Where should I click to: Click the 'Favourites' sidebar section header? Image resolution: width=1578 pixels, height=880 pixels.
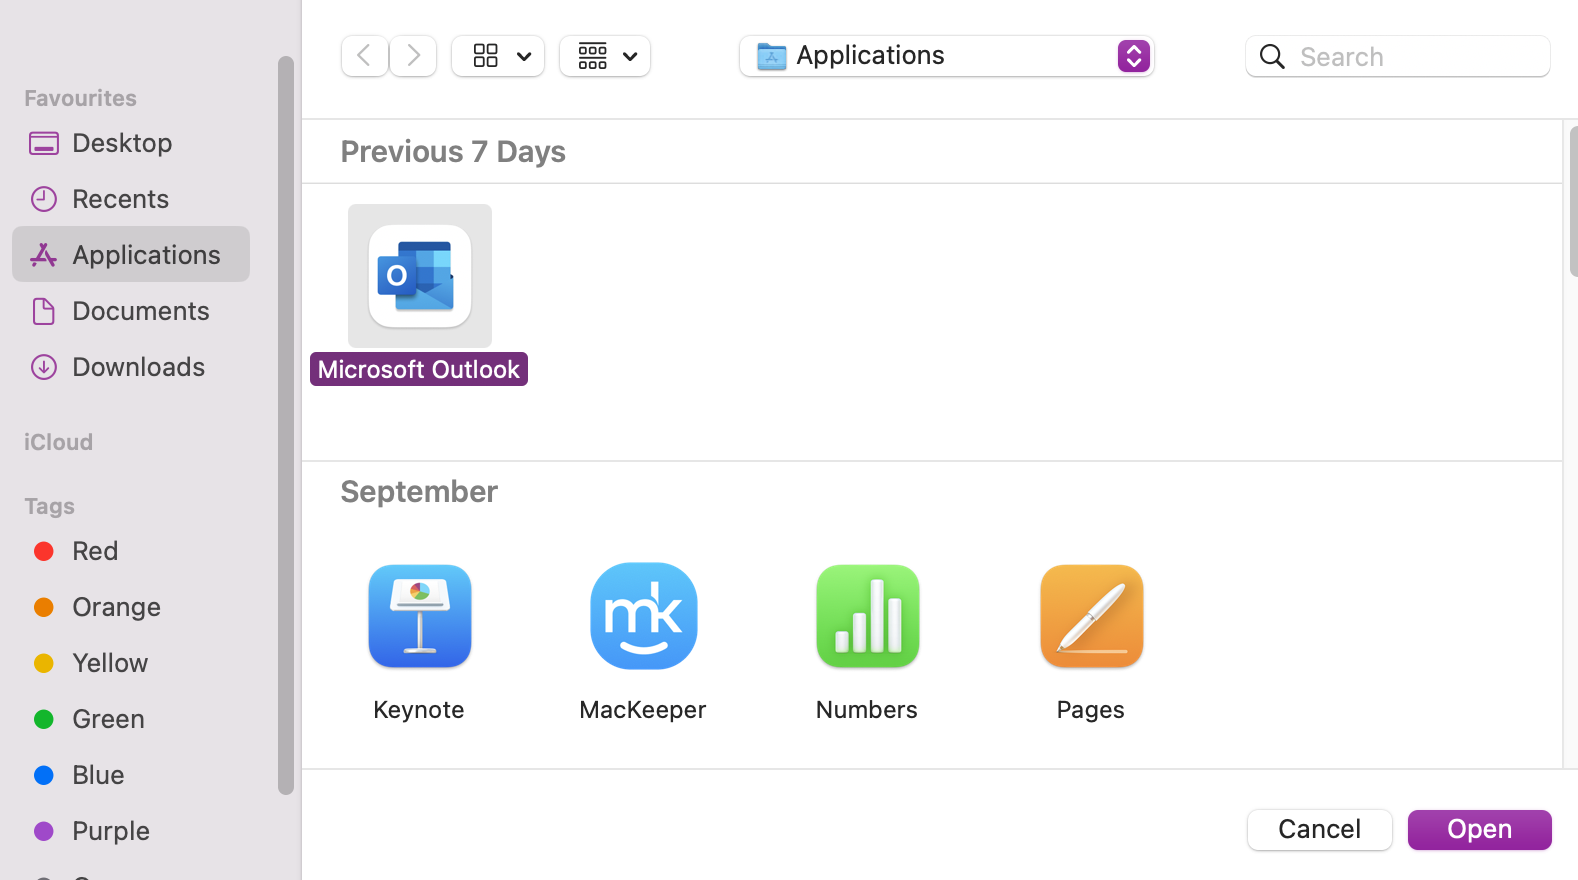pyautogui.click(x=80, y=98)
